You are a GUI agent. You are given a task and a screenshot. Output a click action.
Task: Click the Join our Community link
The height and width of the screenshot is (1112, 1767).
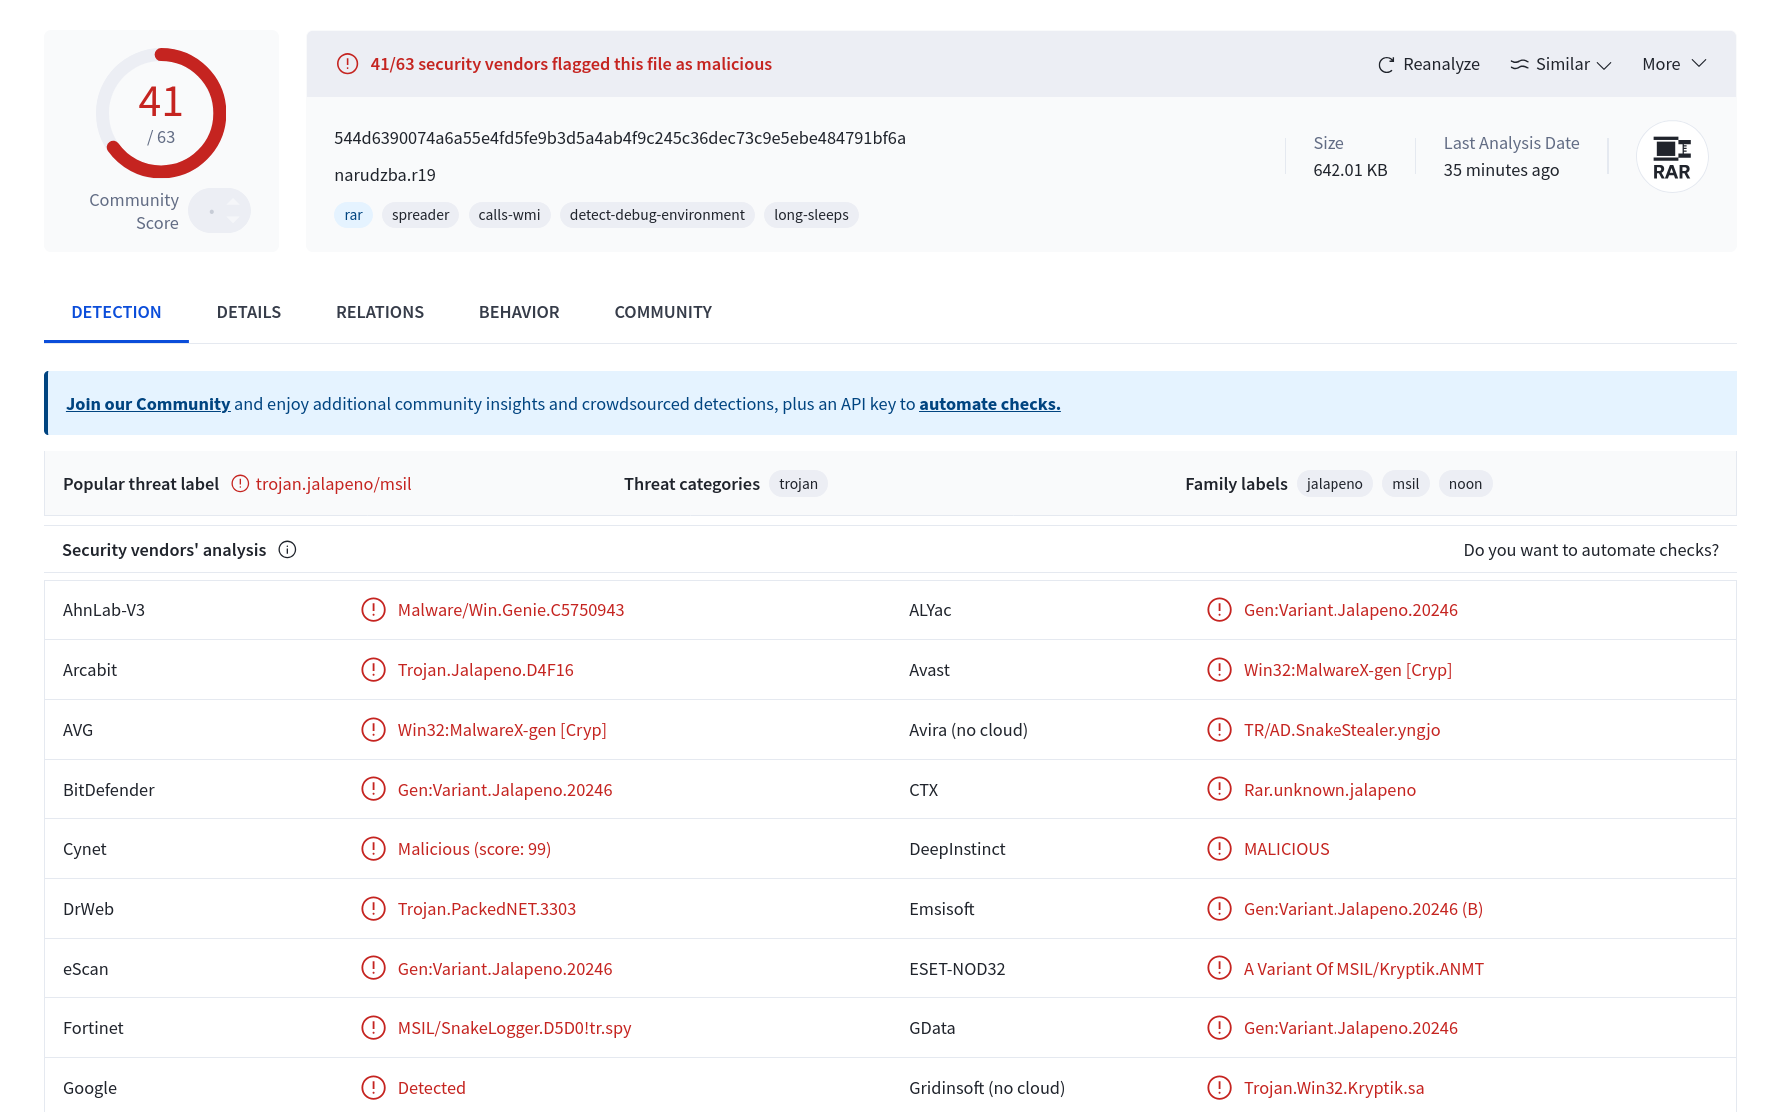(x=148, y=404)
